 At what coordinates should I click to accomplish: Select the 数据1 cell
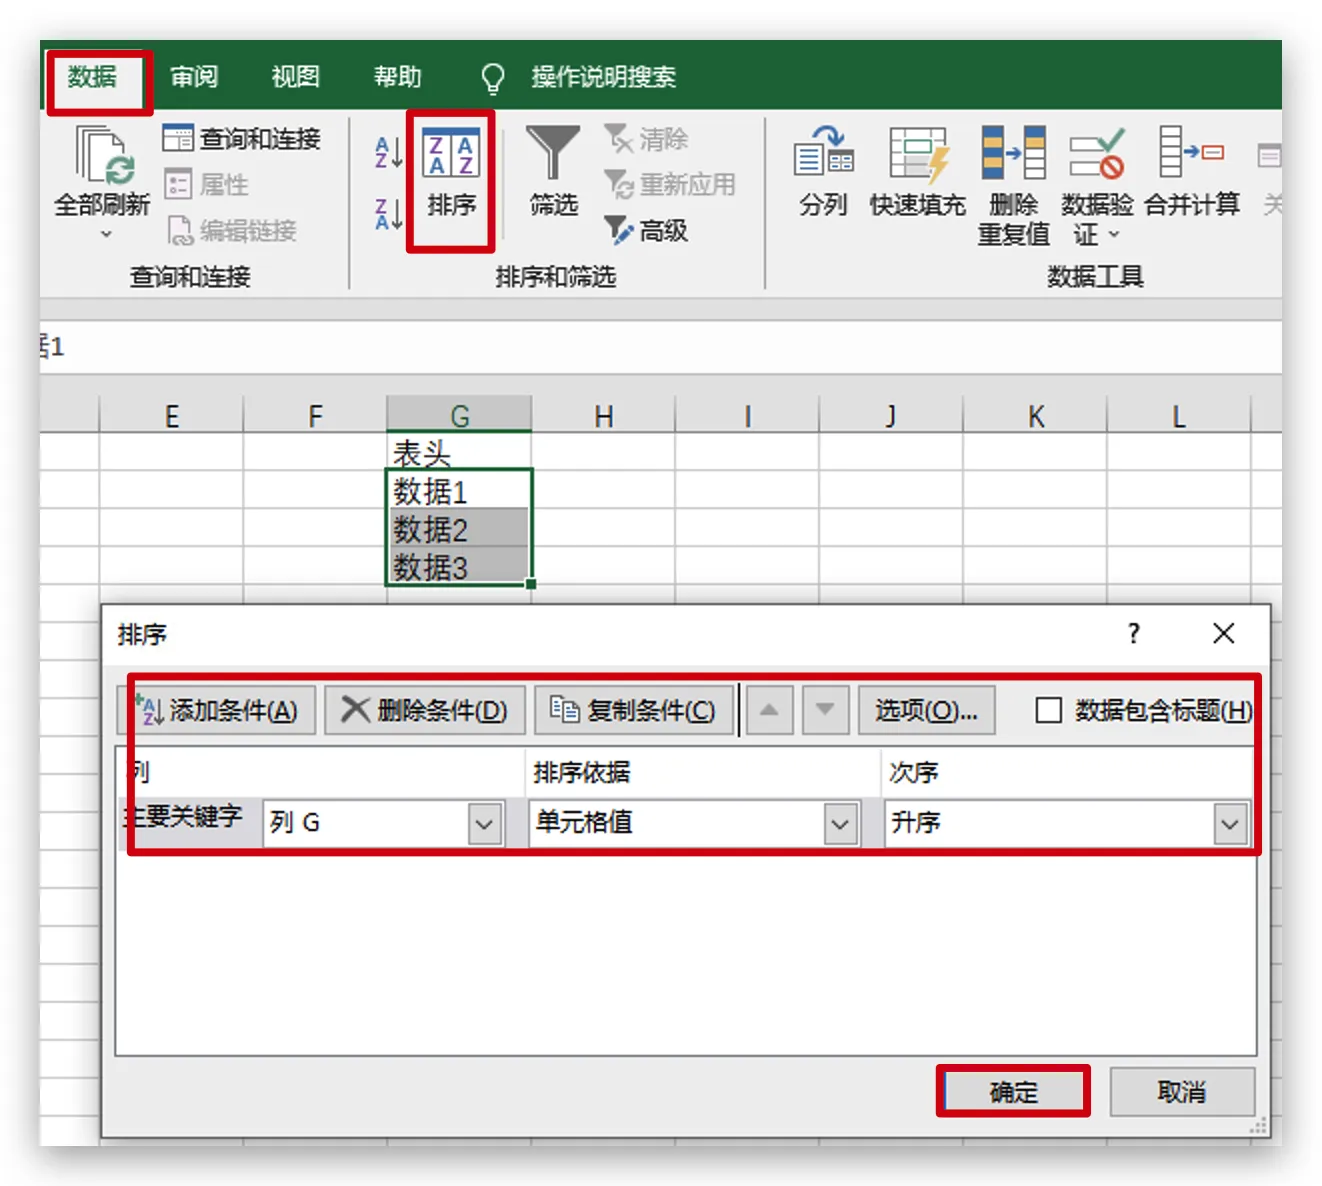(459, 490)
